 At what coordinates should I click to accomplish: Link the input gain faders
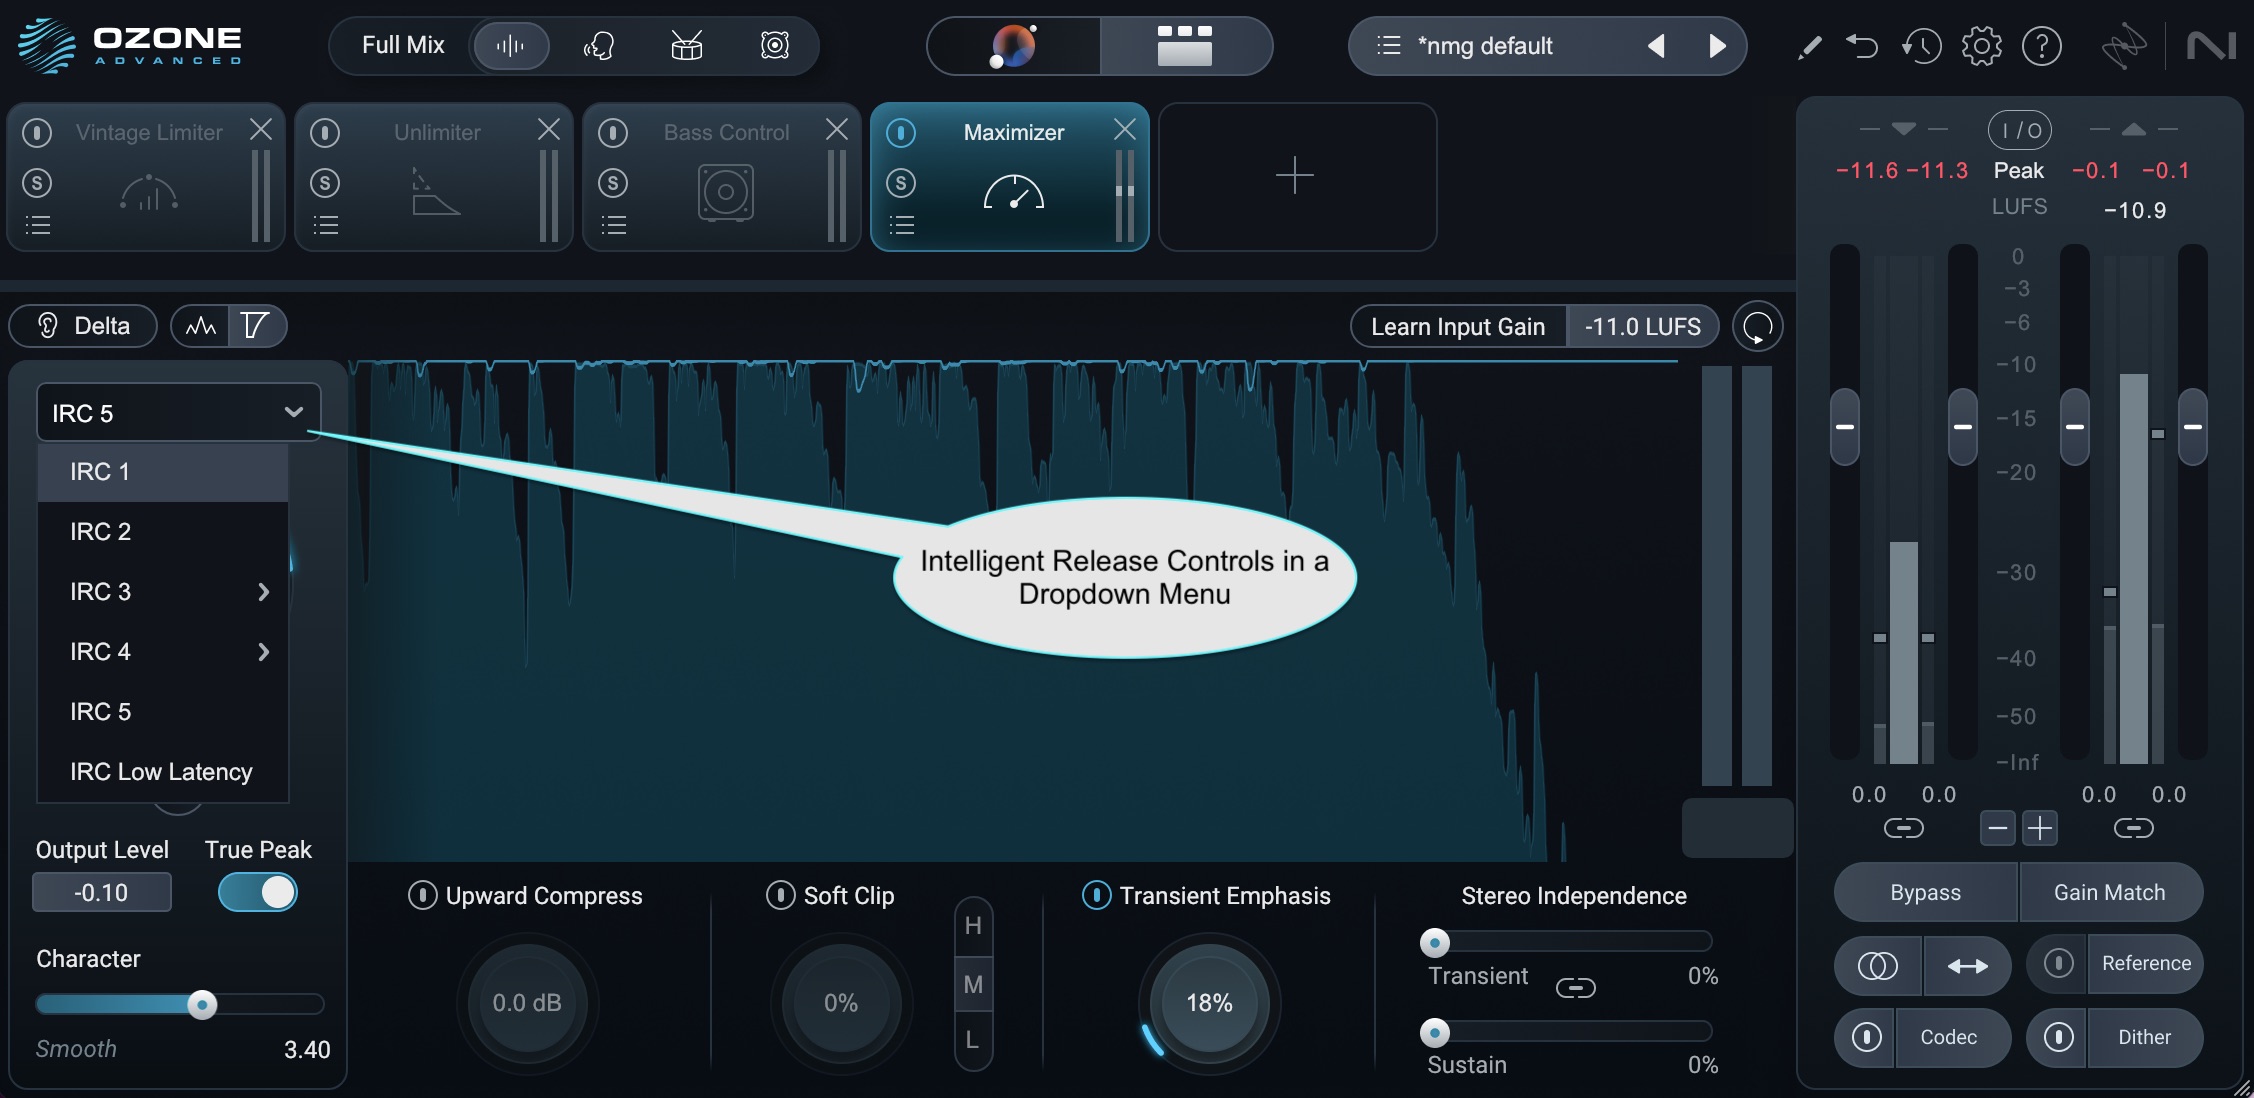1904,828
